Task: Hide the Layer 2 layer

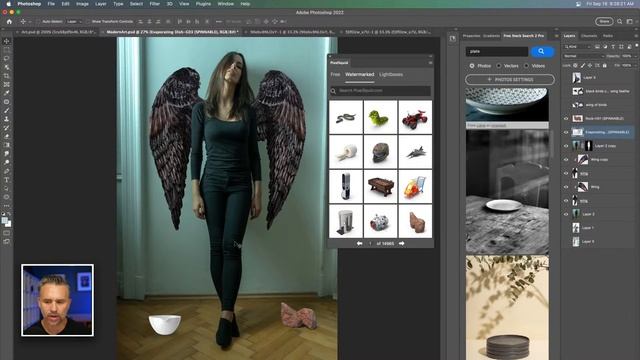Action: (566, 214)
